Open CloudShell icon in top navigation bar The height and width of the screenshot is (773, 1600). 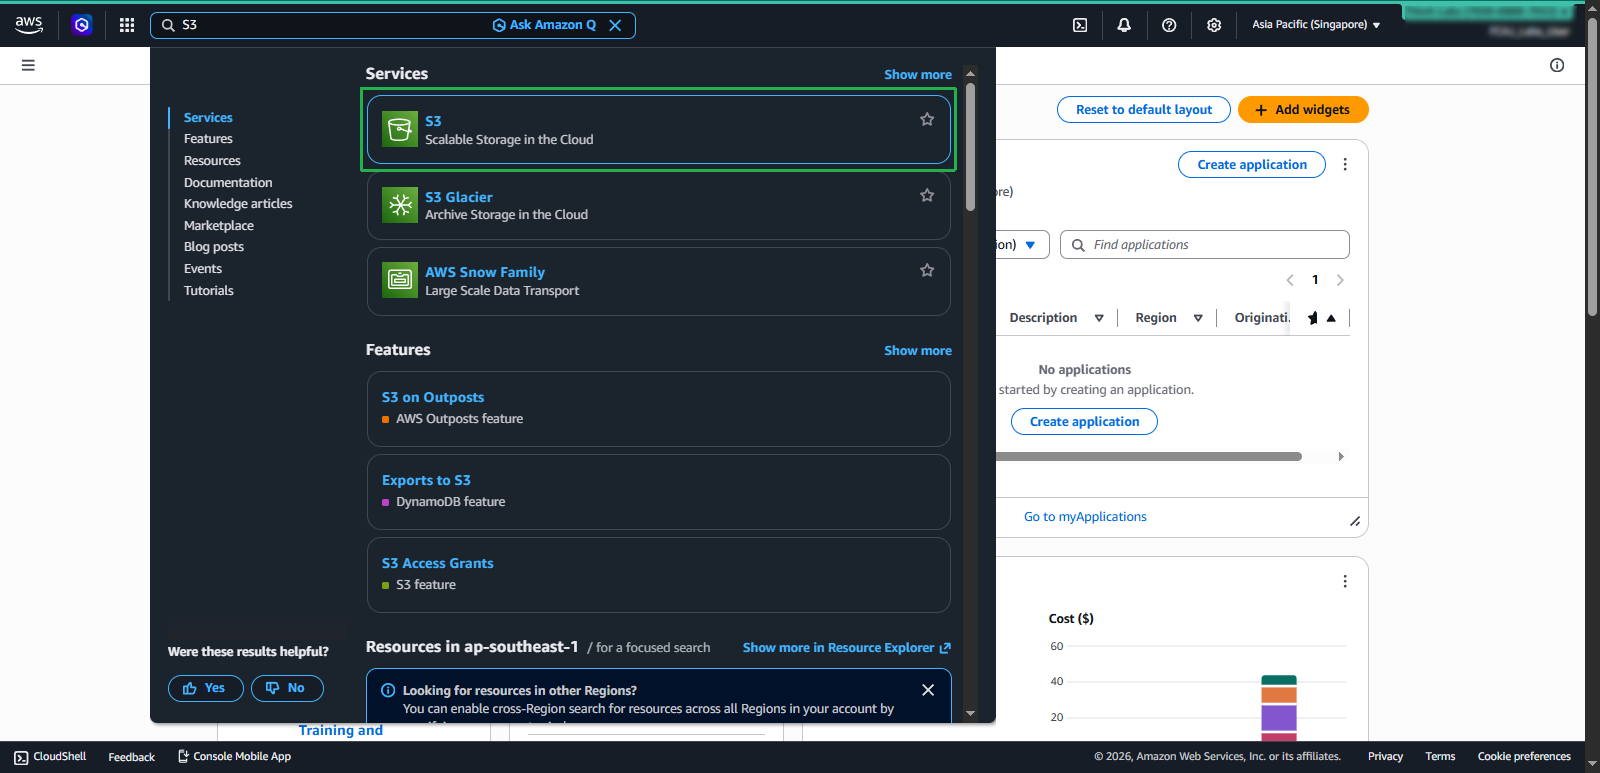(x=1080, y=25)
